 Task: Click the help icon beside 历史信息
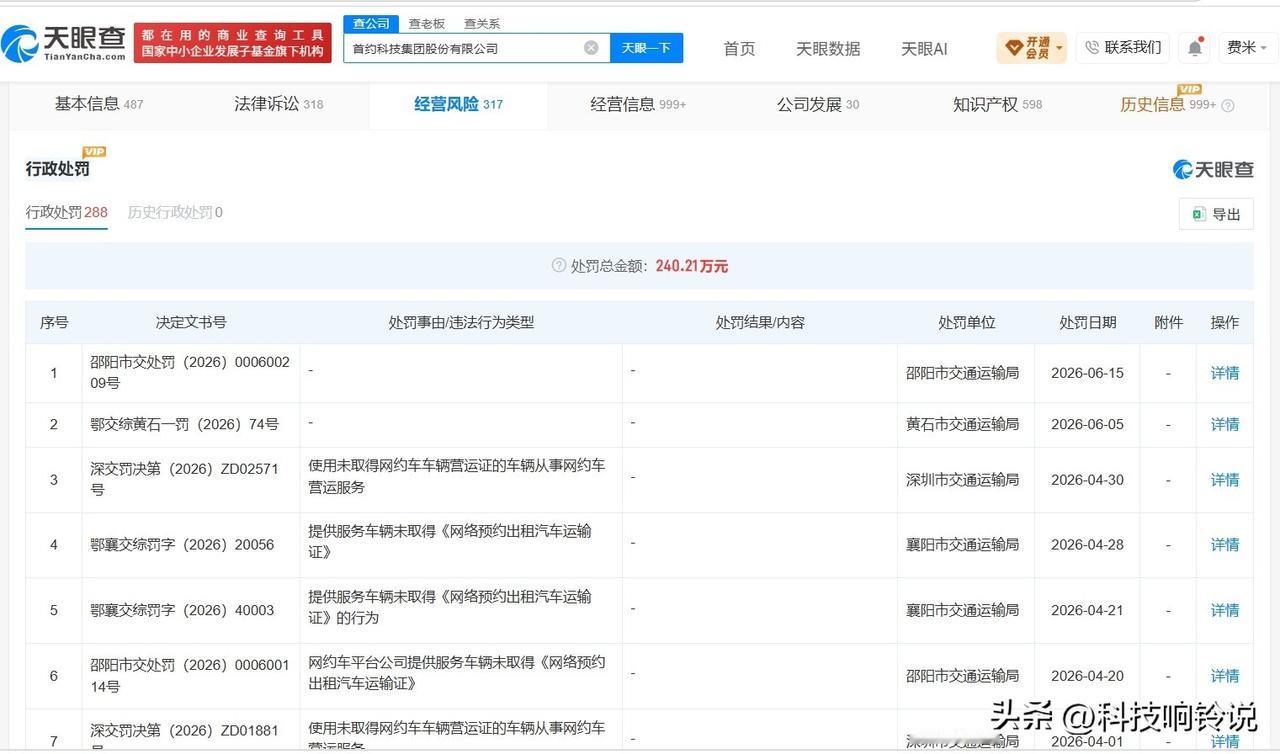[1228, 105]
